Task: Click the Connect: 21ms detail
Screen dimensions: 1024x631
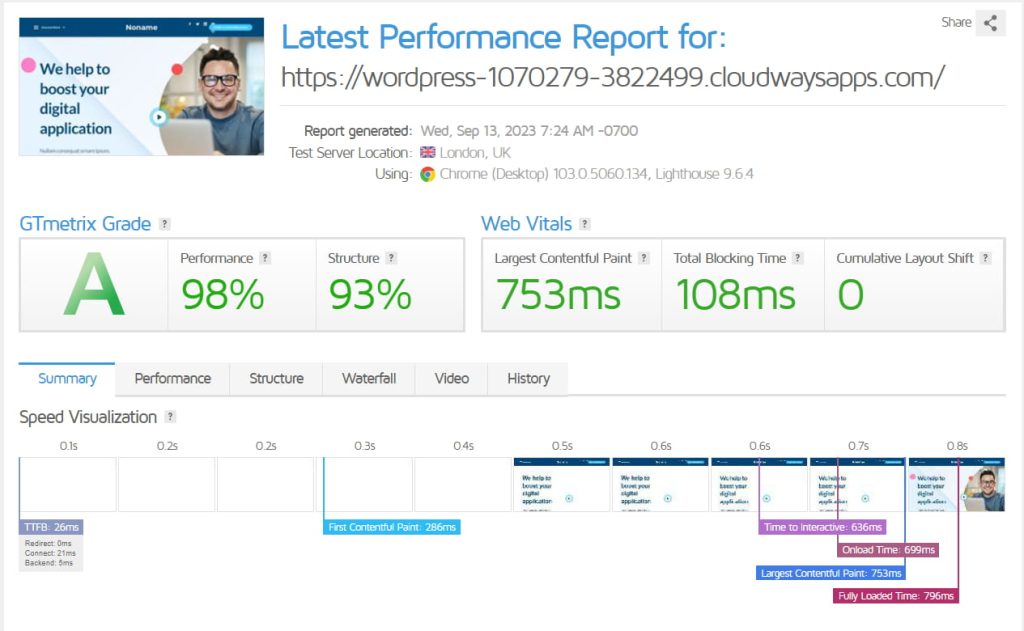Action: [50, 553]
